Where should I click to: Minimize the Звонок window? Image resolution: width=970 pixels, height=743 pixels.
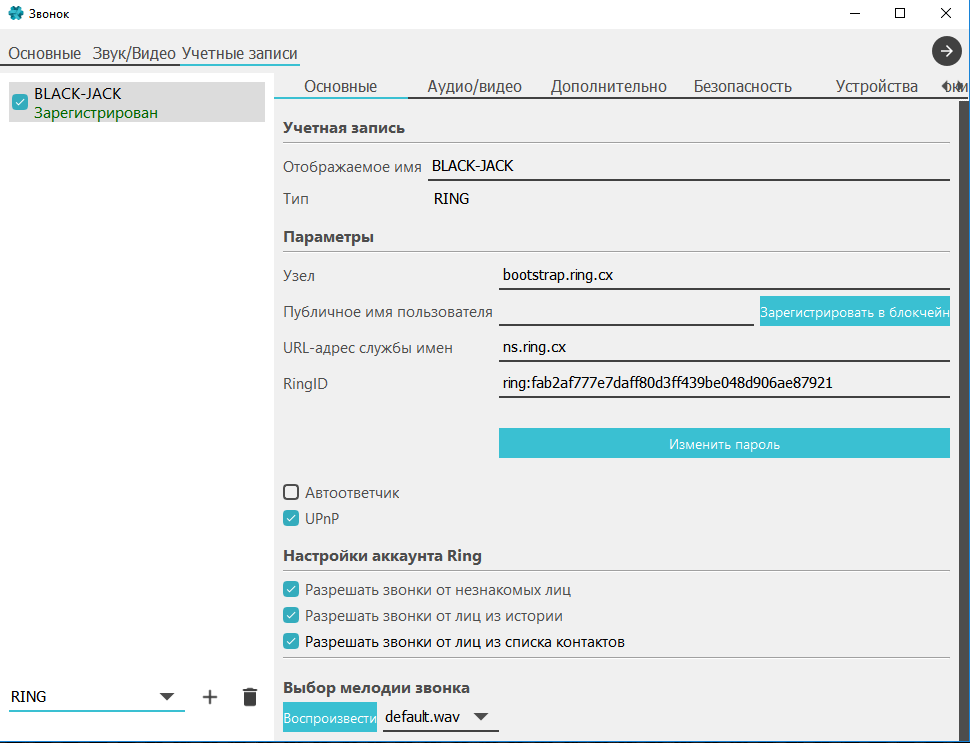(x=855, y=13)
